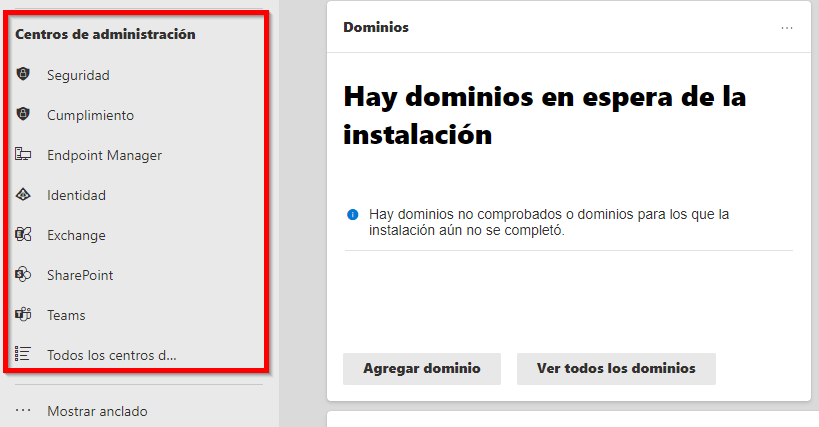Click the ellipsis icon beside Mostrar anclado
The width and height of the screenshot is (819, 427).
click(23, 411)
